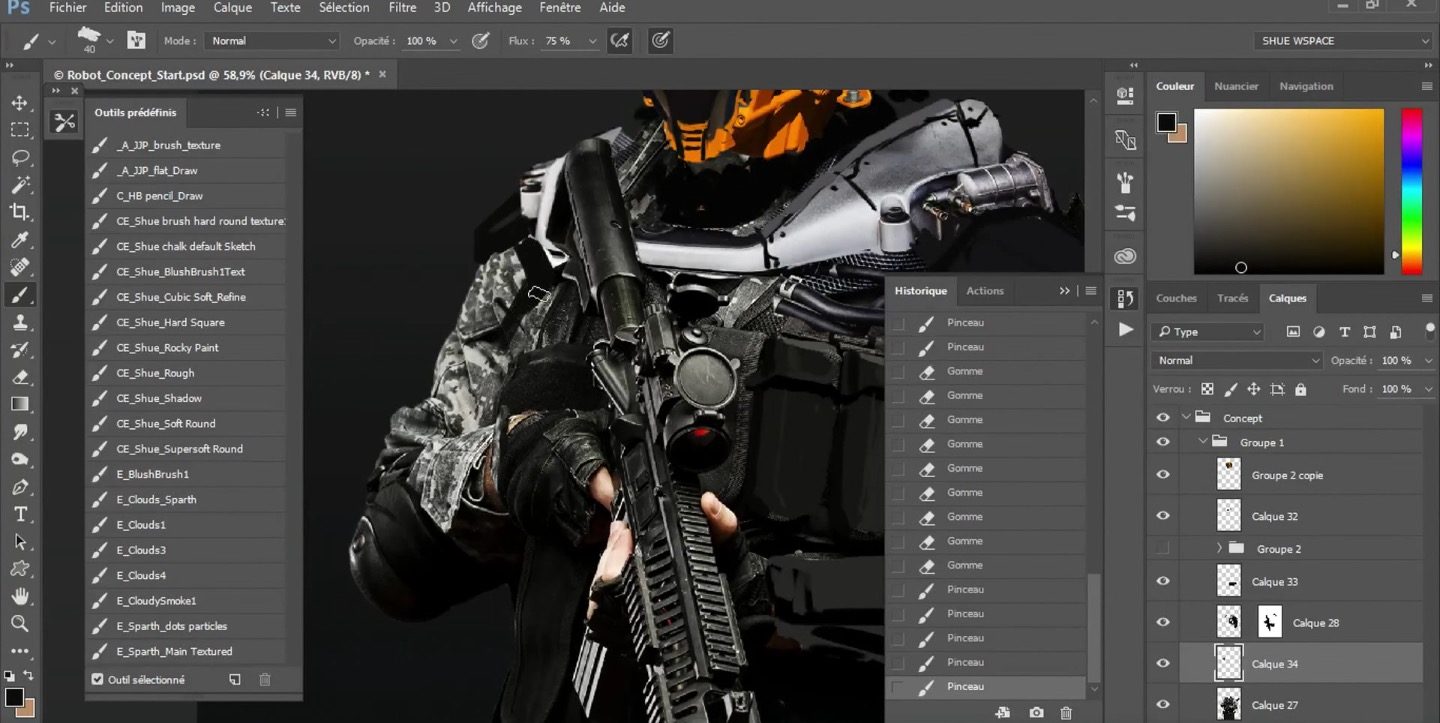Open the Calque menu
The image size is (1440, 723).
pyautogui.click(x=232, y=8)
